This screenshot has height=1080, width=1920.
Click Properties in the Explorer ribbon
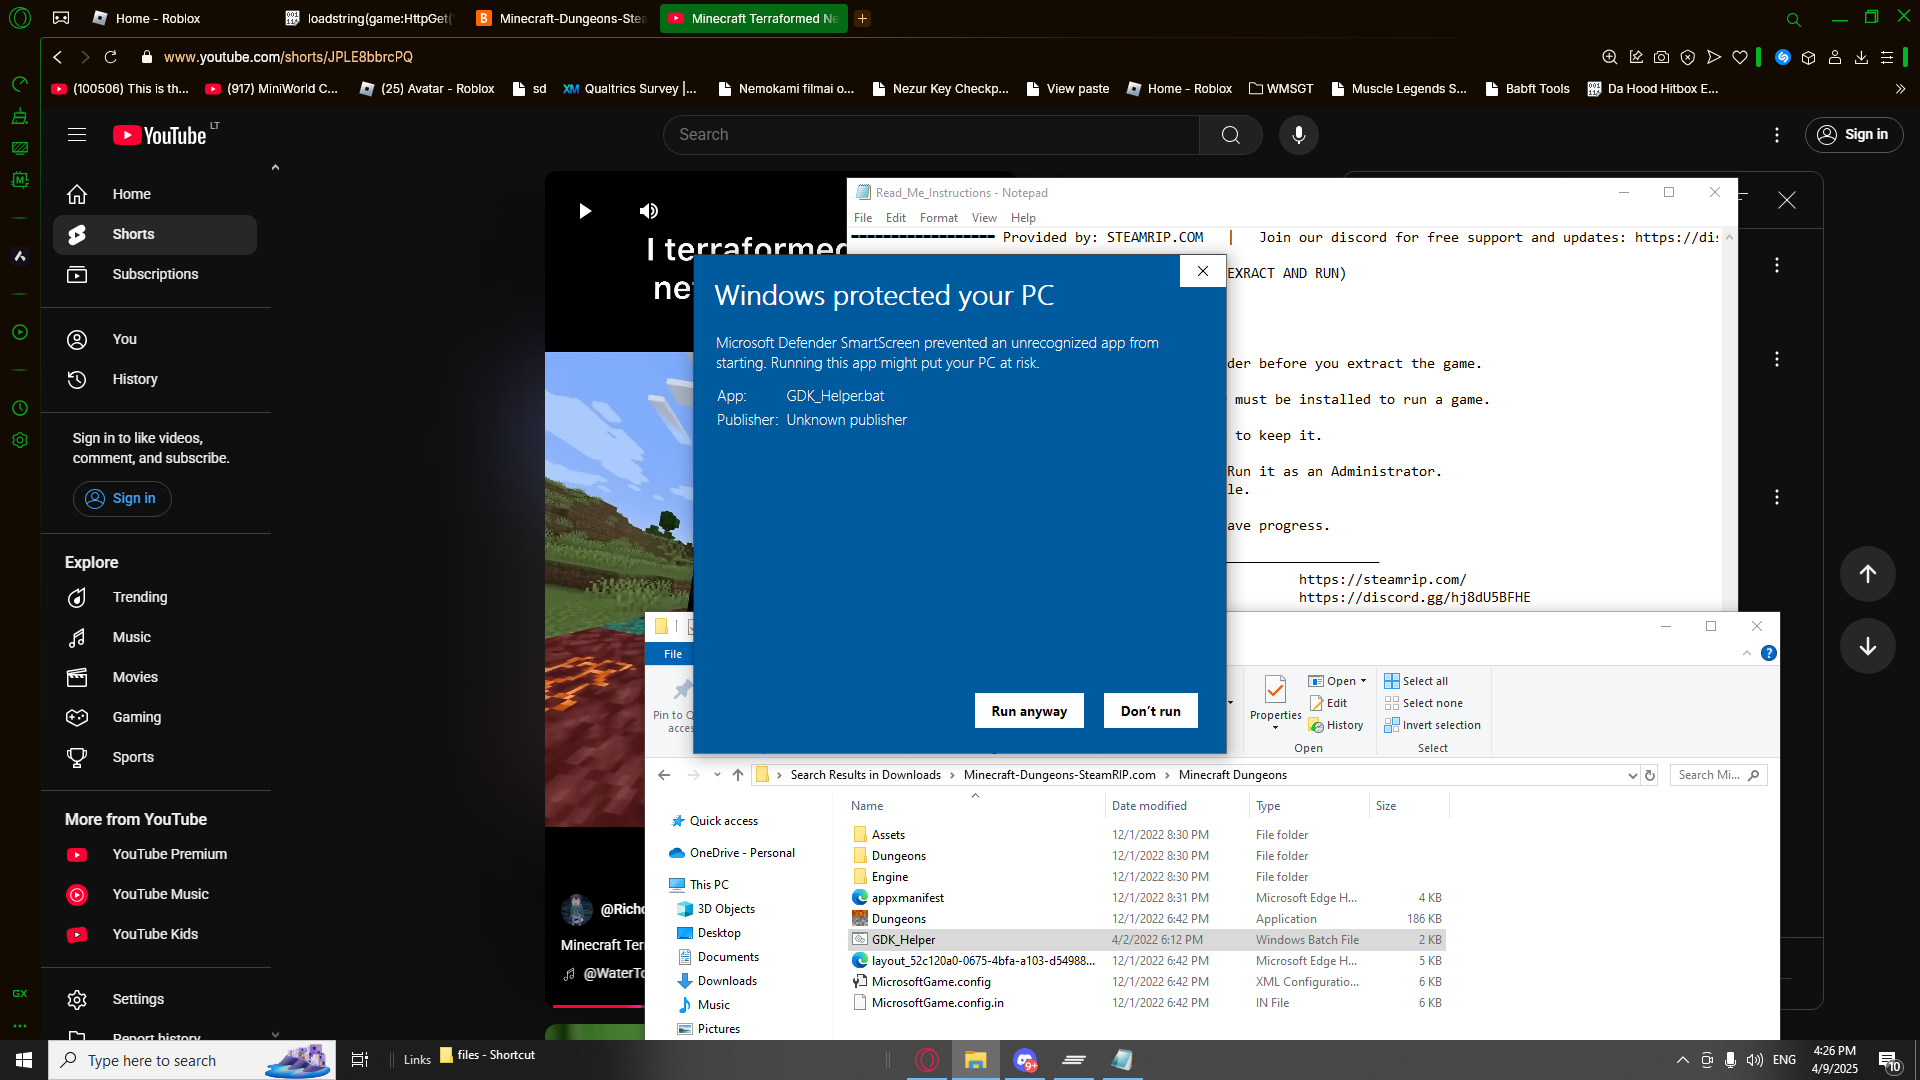[x=1275, y=701]
